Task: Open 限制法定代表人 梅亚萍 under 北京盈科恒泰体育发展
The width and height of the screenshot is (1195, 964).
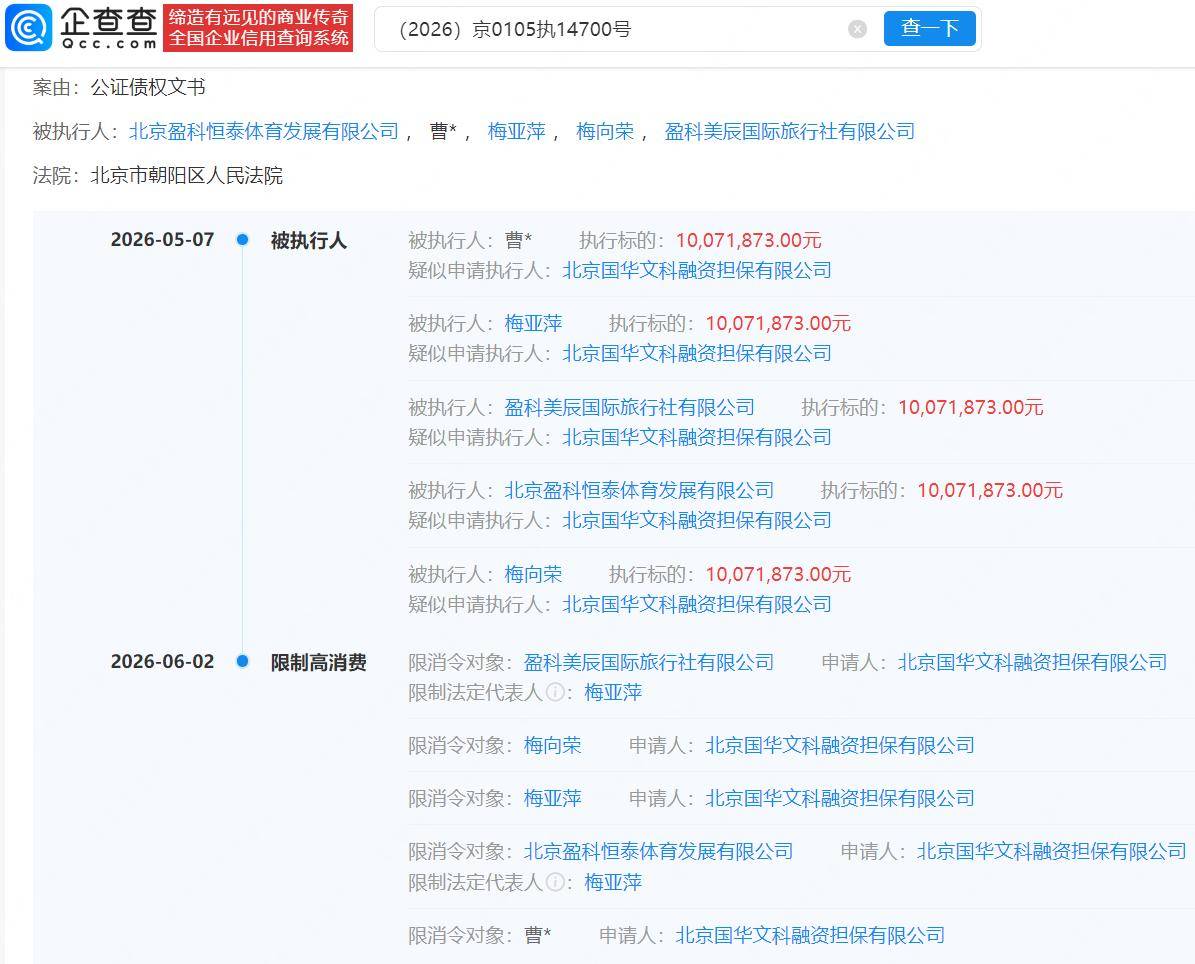Action: (x=613, y=882)
